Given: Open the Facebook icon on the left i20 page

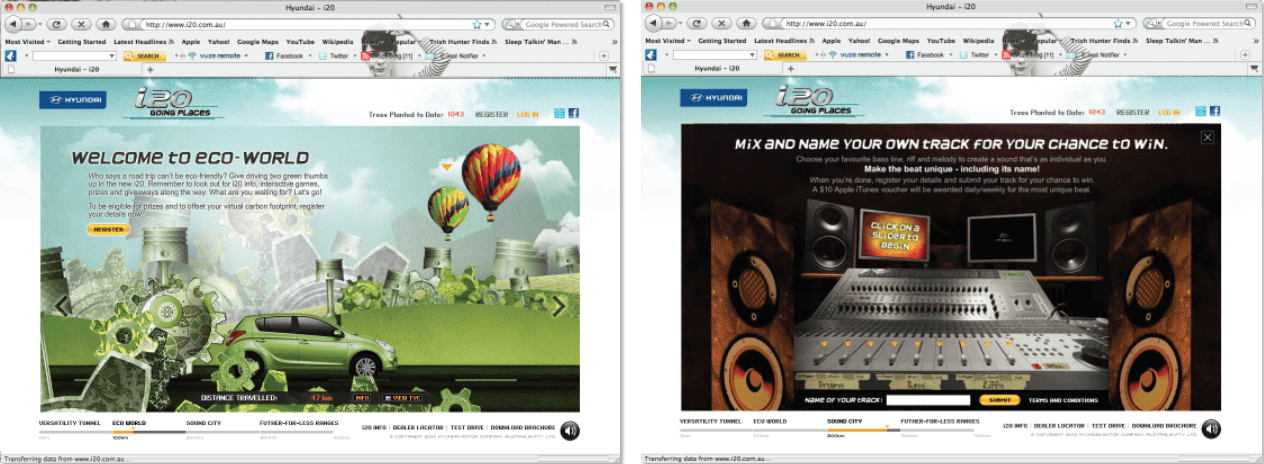Looking at the screenshot, I should 574,113.
